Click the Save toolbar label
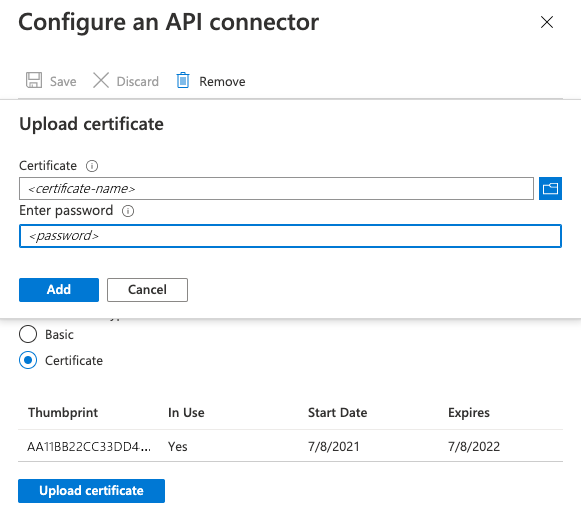Screen dimensions: 581x514 tap(63, 82)
